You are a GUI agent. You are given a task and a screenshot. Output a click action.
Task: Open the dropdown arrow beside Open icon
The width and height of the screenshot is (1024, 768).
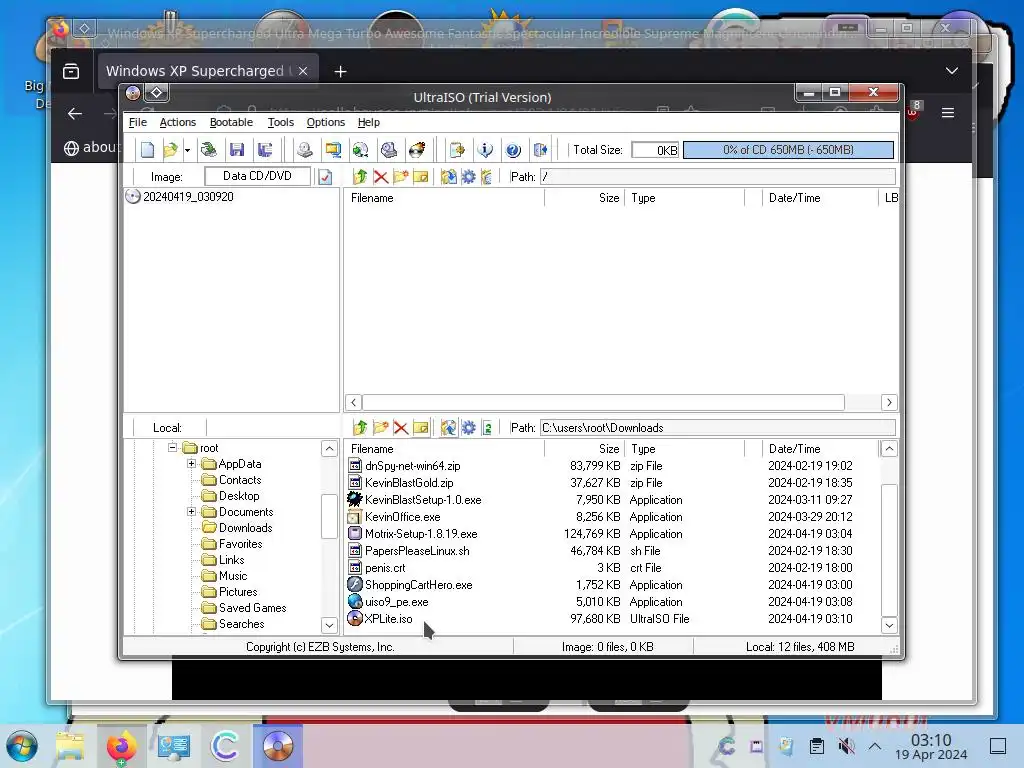point(187,150)
